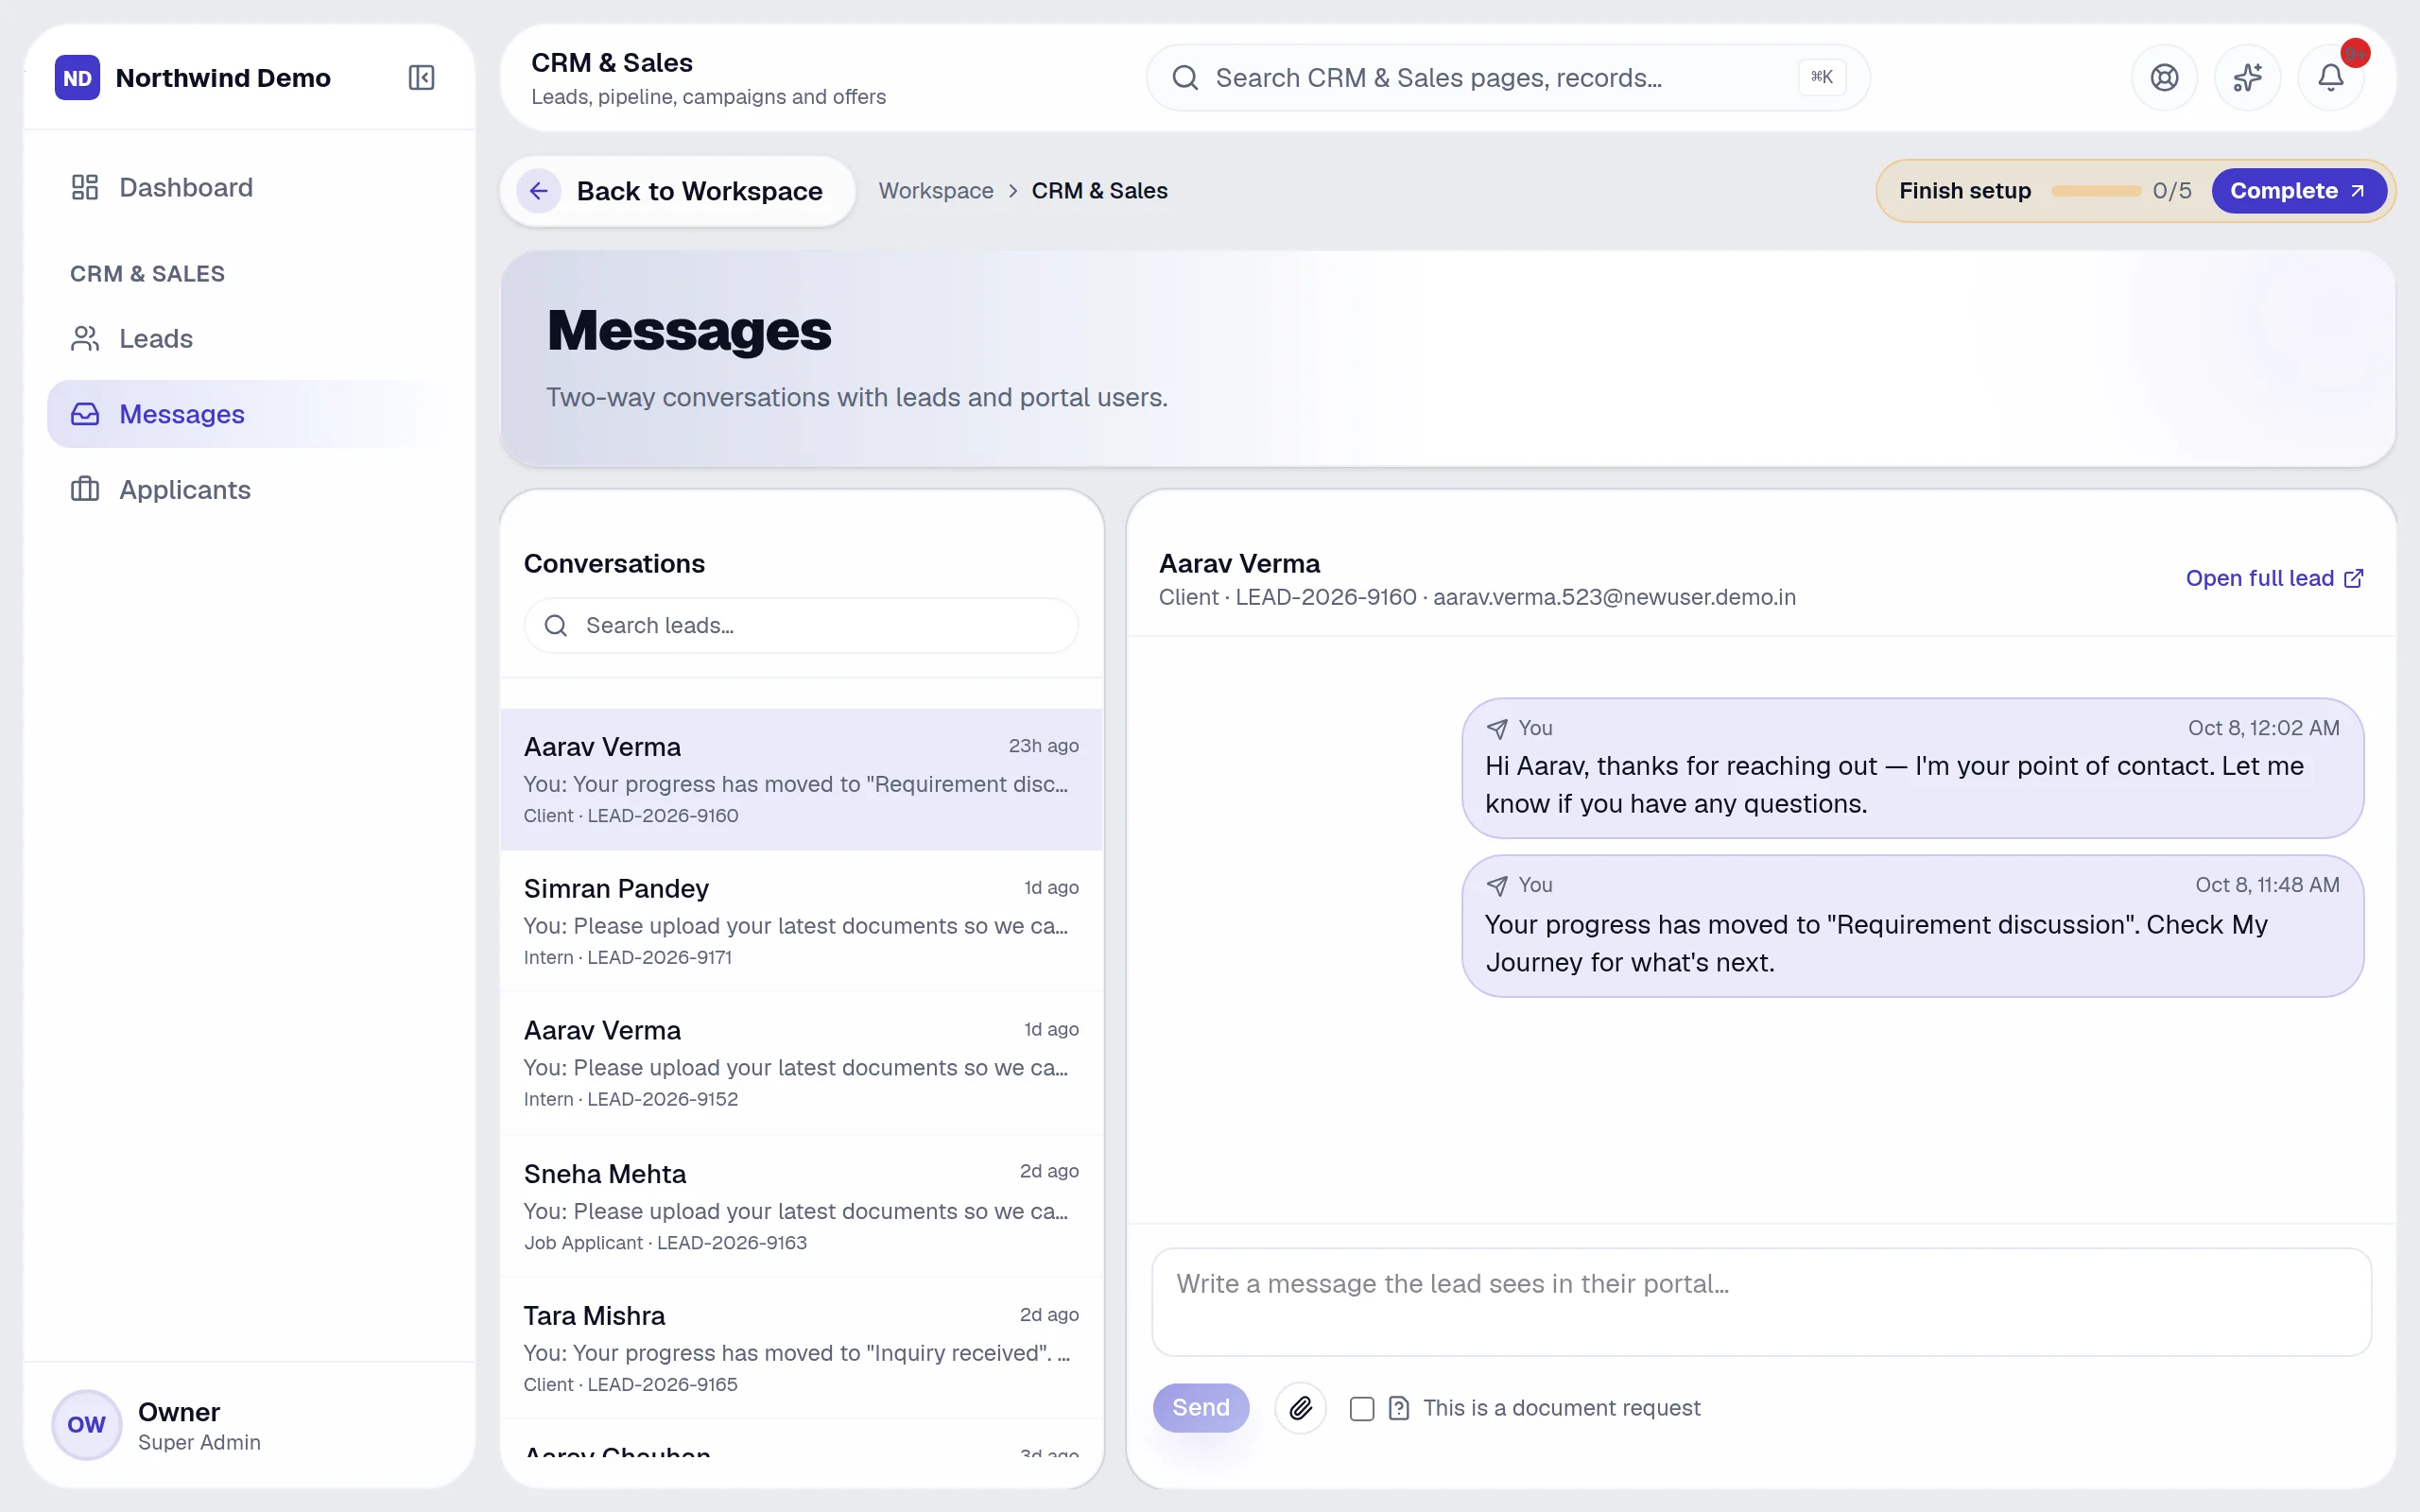Click the attach file paperclip icon
2420x1512 pixels.
pos(1300,1408)
